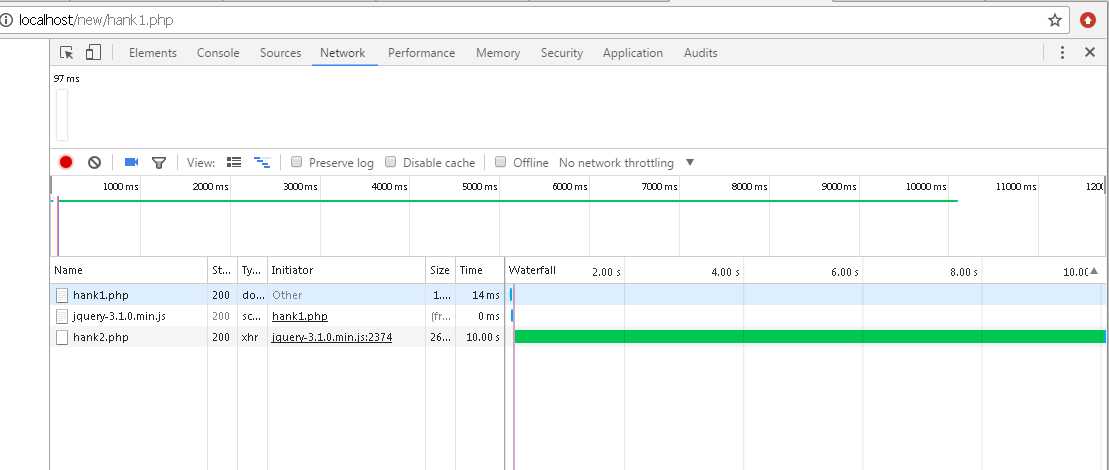Click the green hank2.php waterfall bar
This screenshot has width=1109, height=470.
tap(810, 337)
